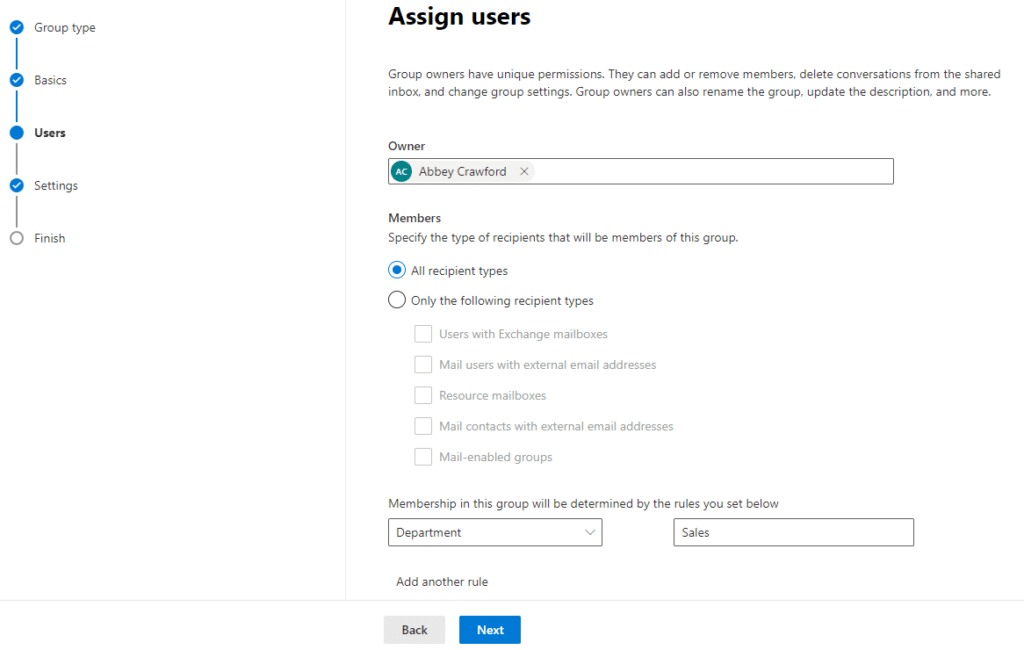Click the Finish step circle icon
Image resolution: width=1024 pixels, height=650 pixels.
(16, 238)
